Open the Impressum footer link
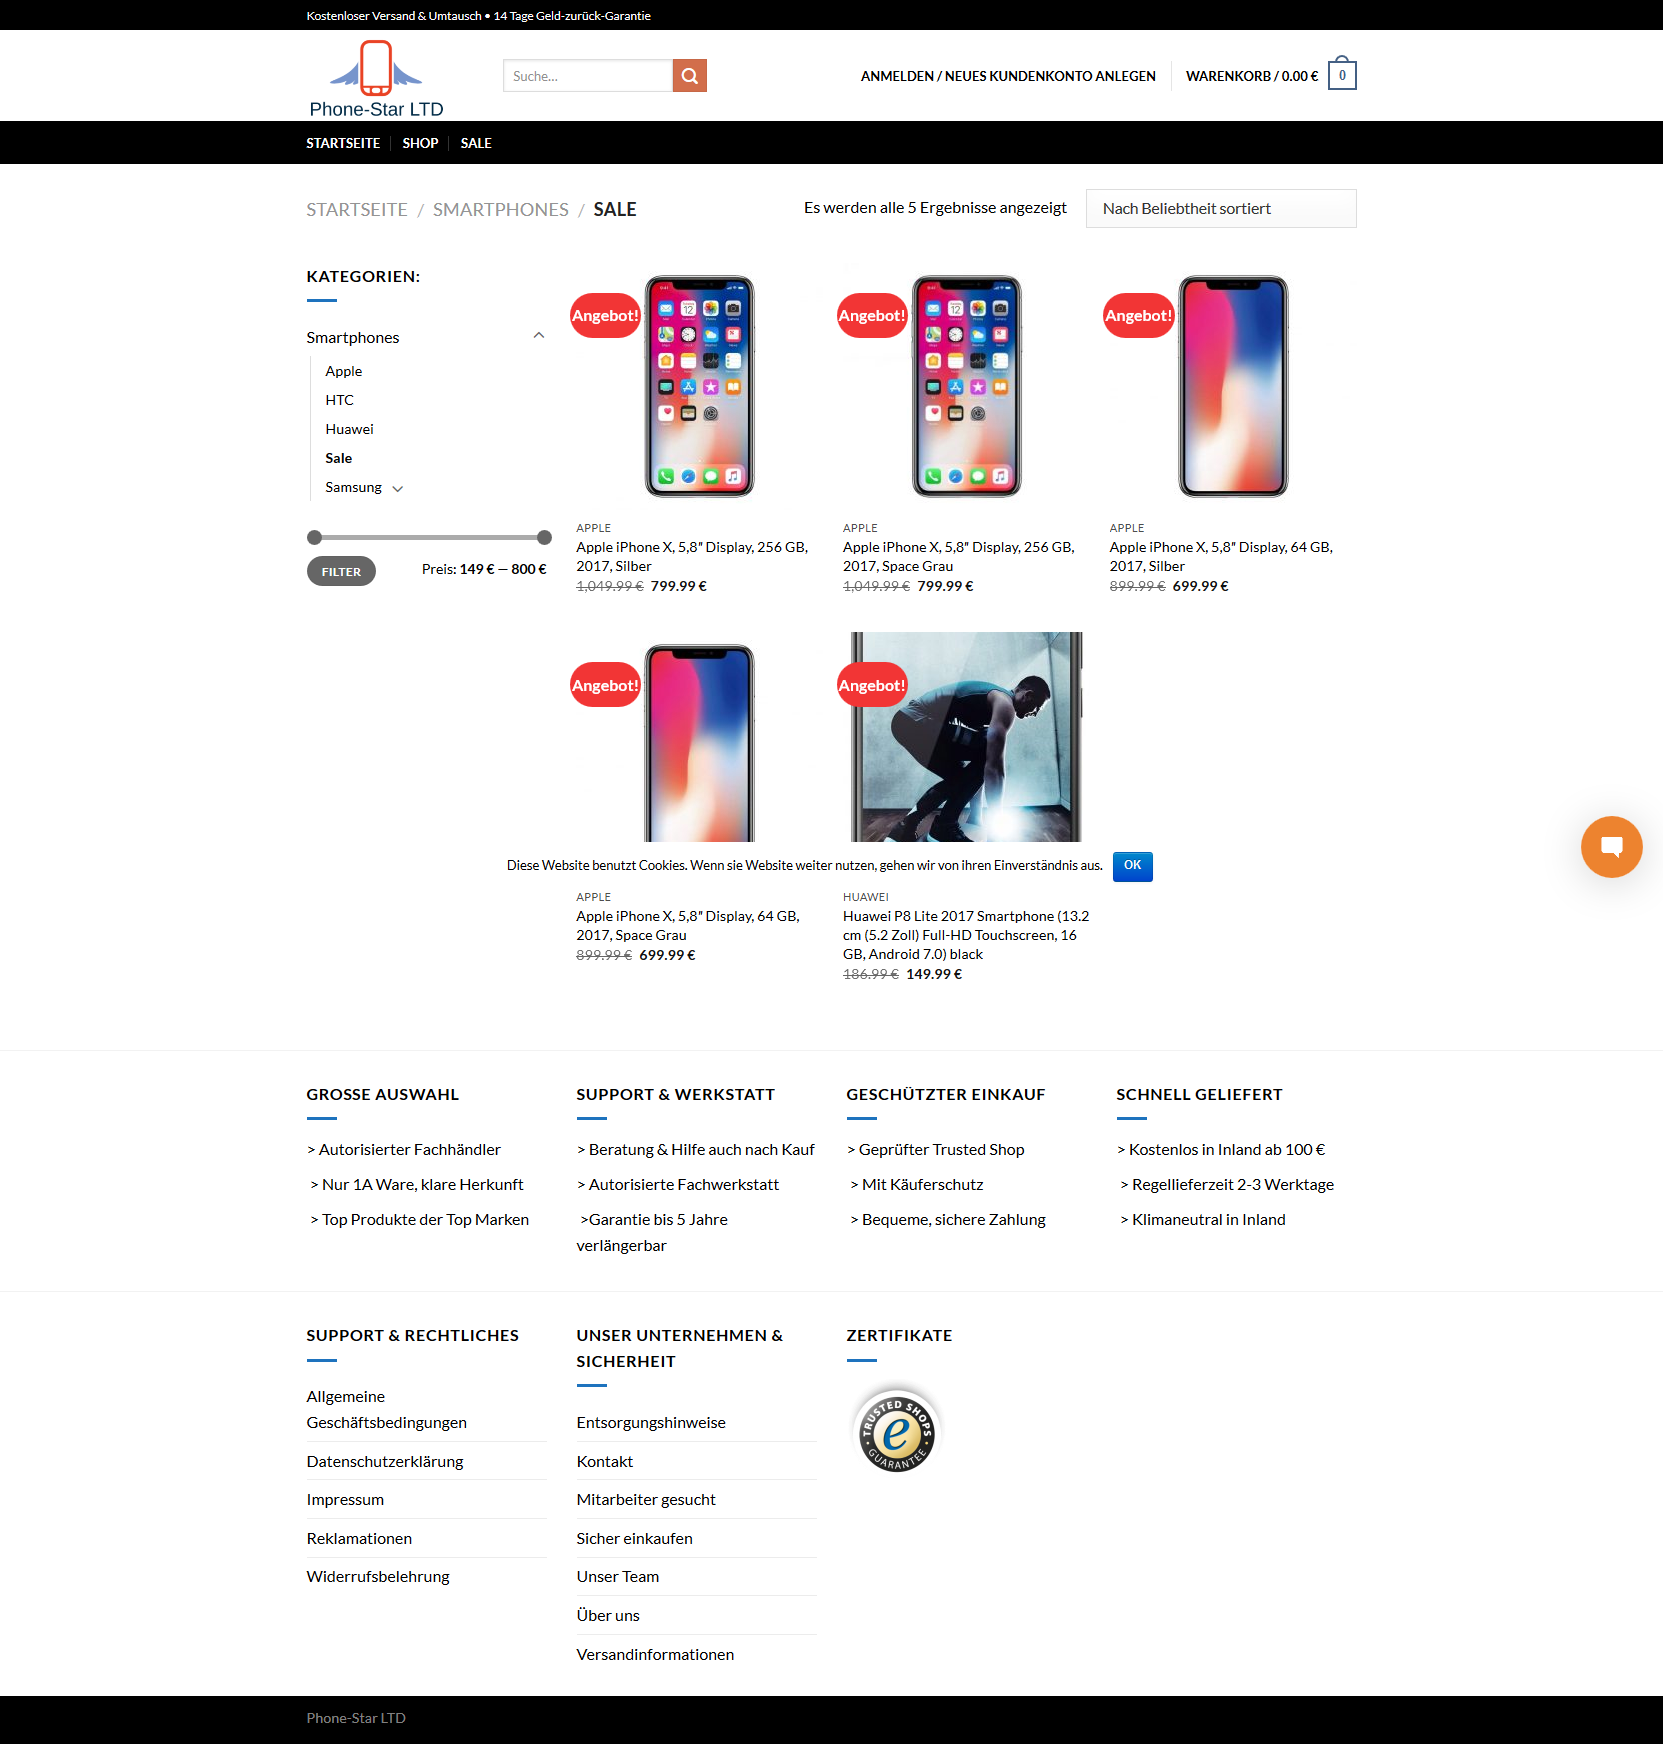1663x1744 pixels. (345, 1500)
